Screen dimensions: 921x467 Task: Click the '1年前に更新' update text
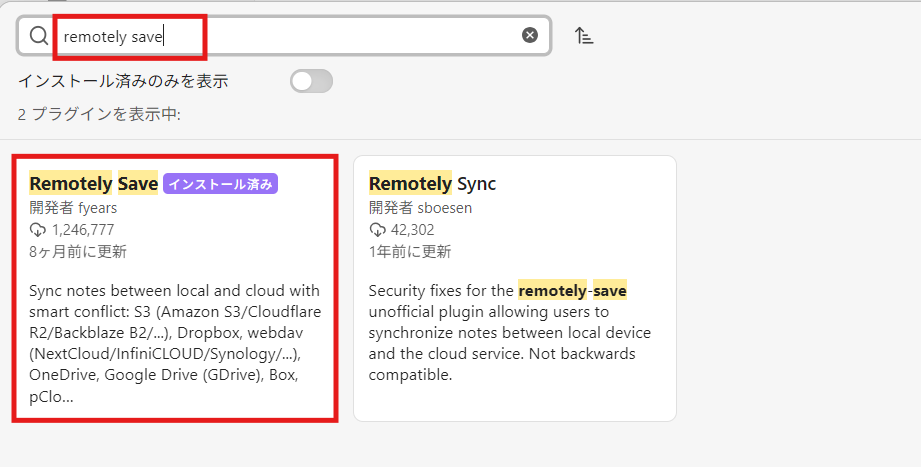pyautogui.click(x=410, y=251)
